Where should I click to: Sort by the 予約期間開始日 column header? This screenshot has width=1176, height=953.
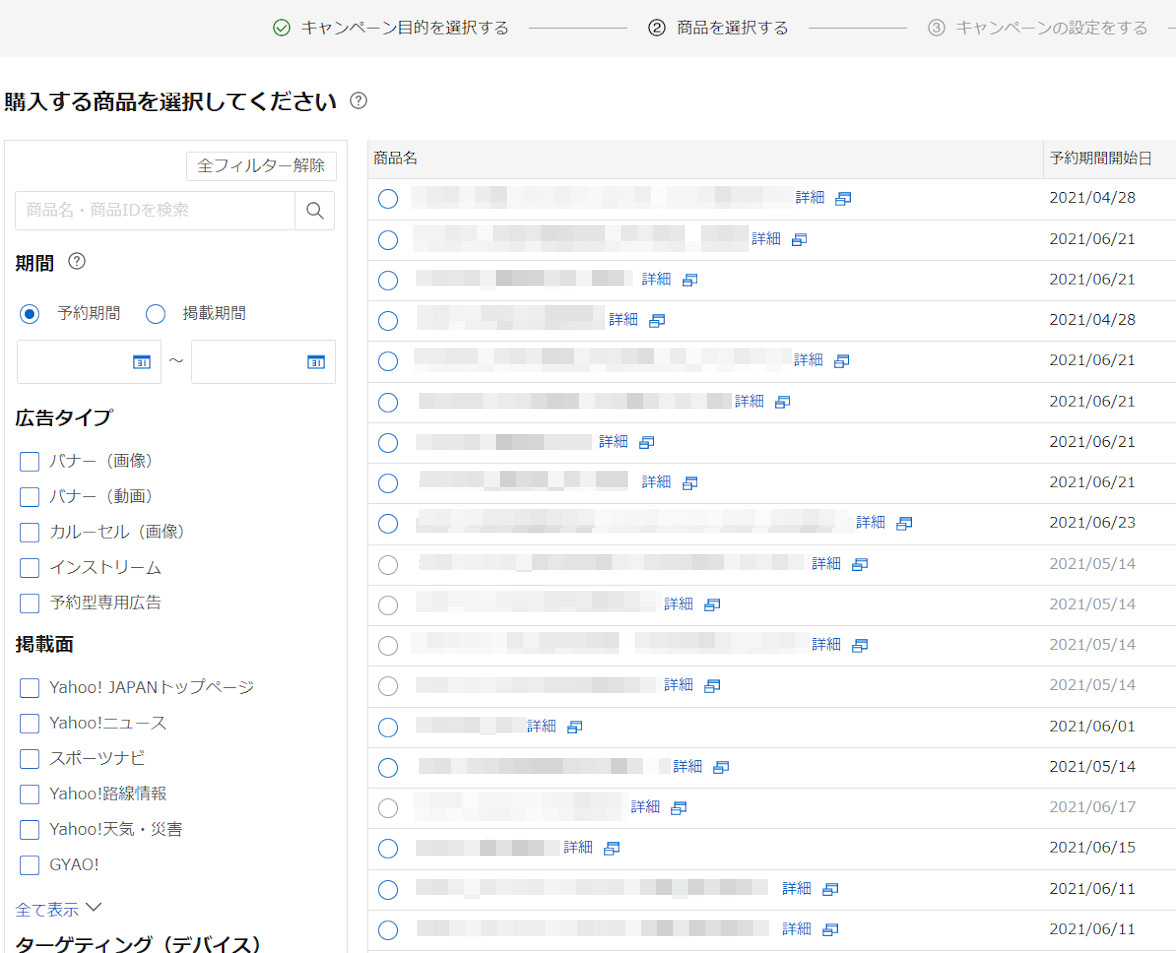pos(1100,159)
